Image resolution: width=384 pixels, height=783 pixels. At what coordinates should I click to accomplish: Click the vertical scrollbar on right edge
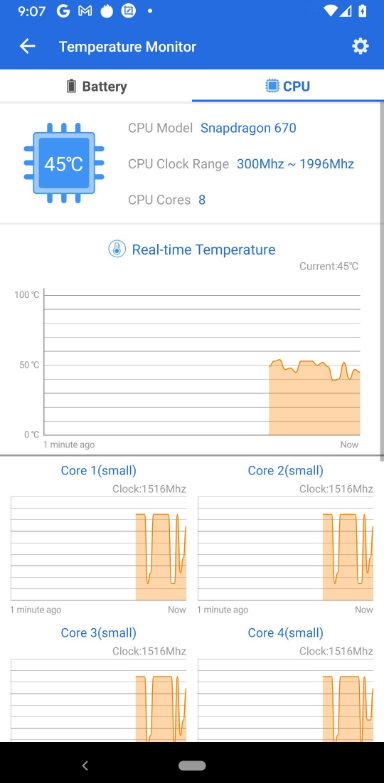[382, 280]
